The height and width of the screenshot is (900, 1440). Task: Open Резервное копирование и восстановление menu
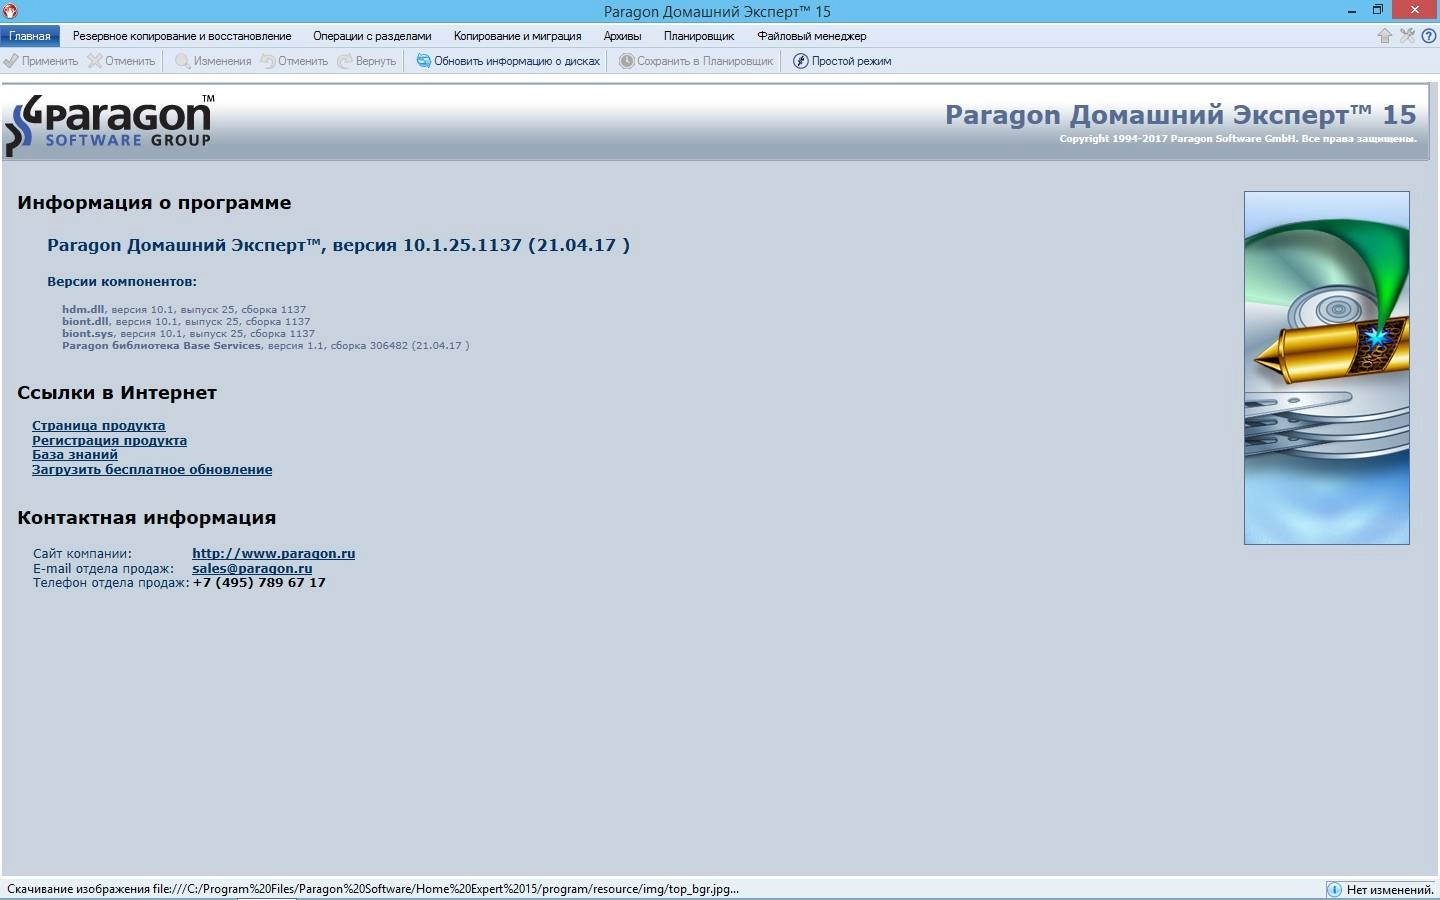tap(182, 36)
